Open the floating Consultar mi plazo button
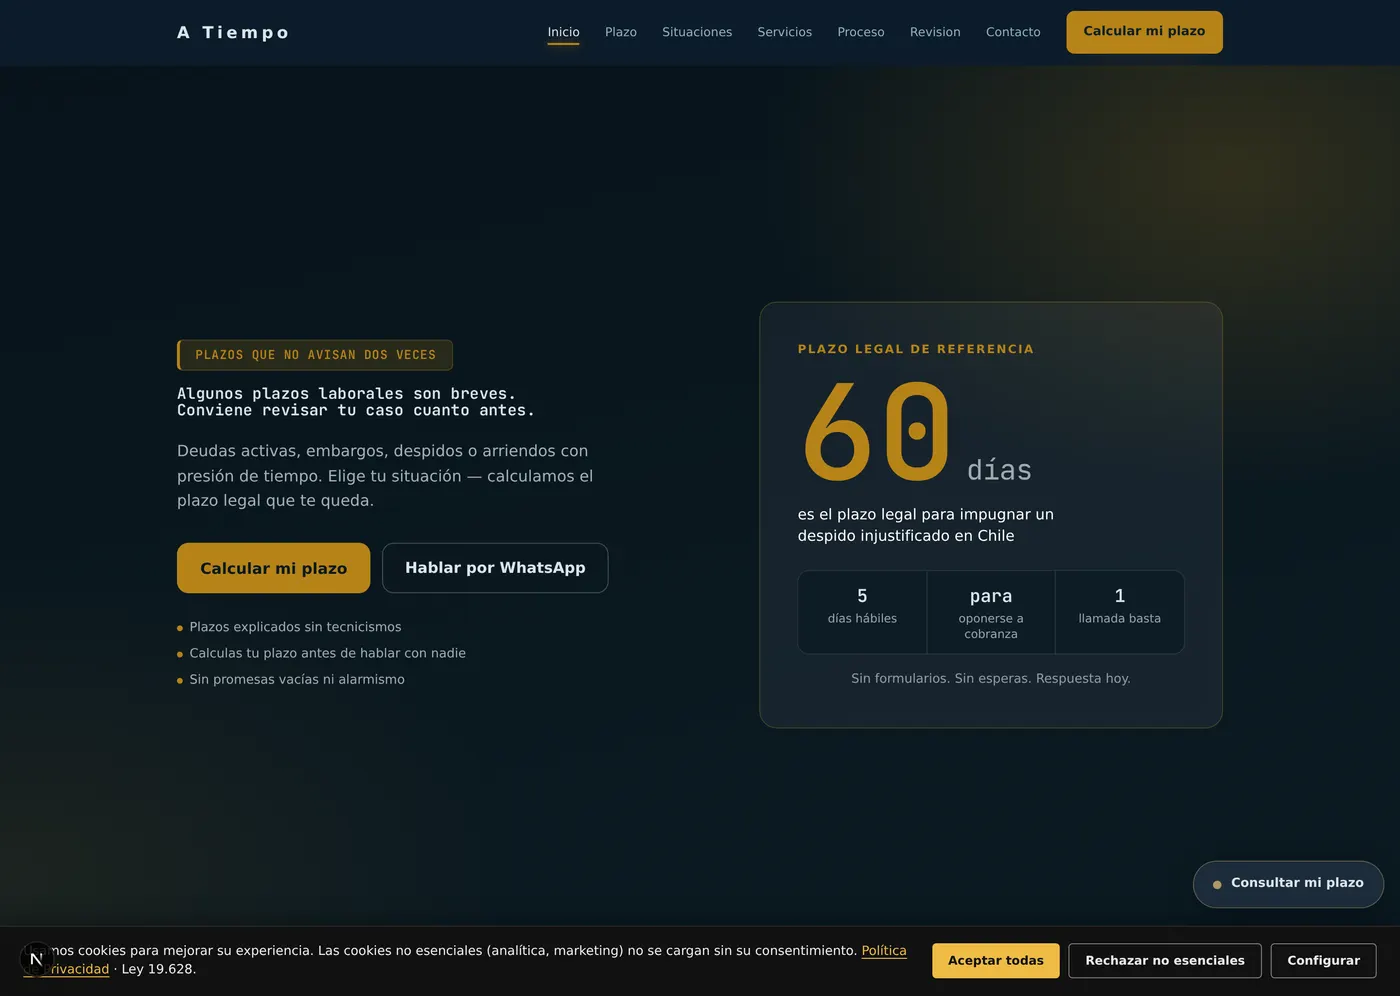The height and width of the screenshot is (996, 1400). point(1288,884)
